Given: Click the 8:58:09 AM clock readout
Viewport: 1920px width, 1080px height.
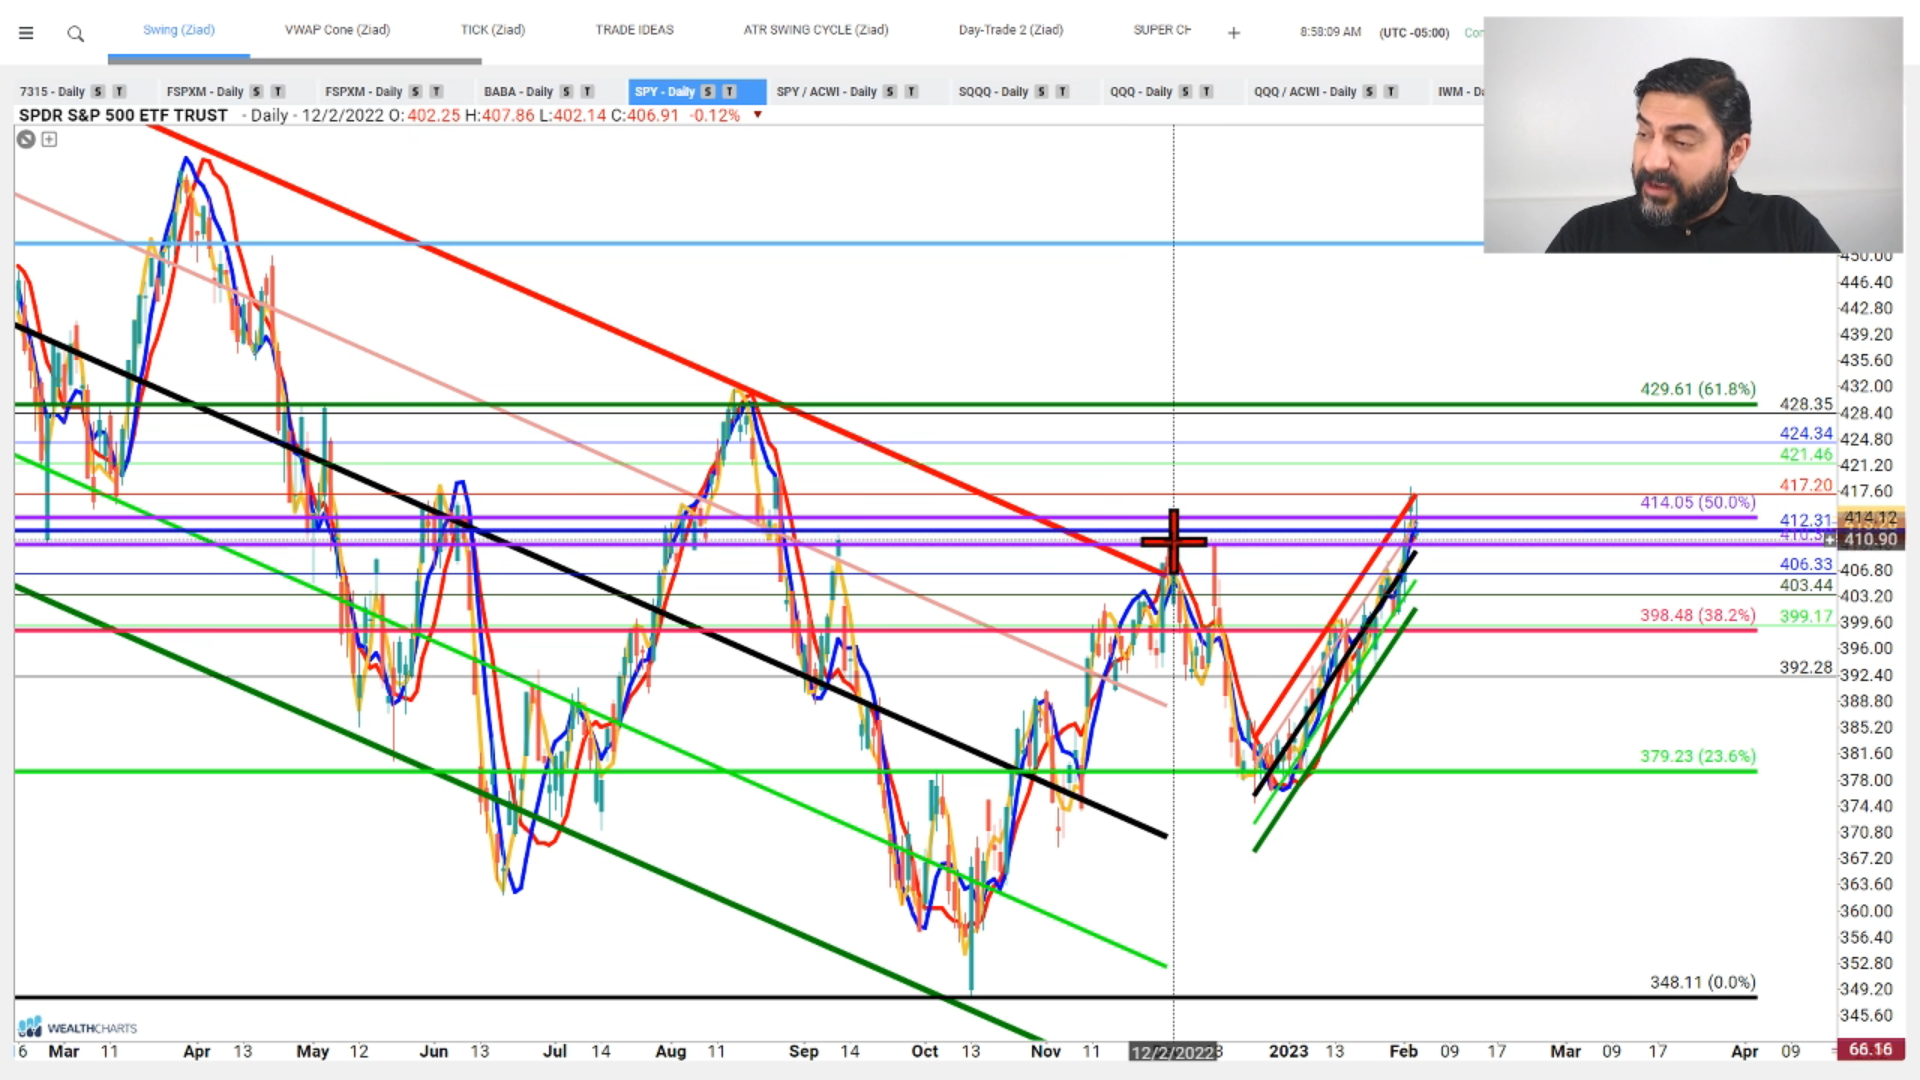Looking at the screenshot, I should point(1330,32).
